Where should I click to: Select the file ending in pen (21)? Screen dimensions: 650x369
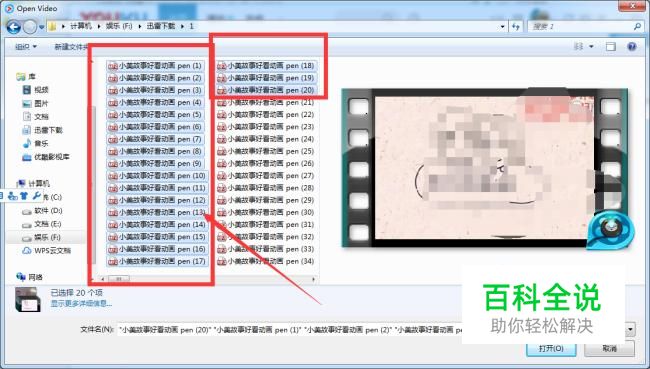pyautogui.click(x=266, y=102)
